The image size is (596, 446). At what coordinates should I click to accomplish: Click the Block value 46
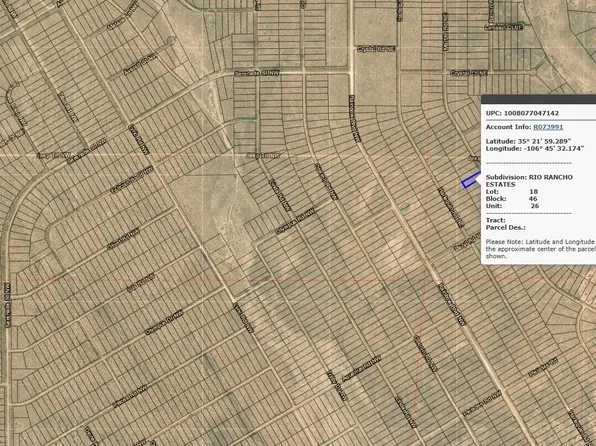(x=533, y=198)
